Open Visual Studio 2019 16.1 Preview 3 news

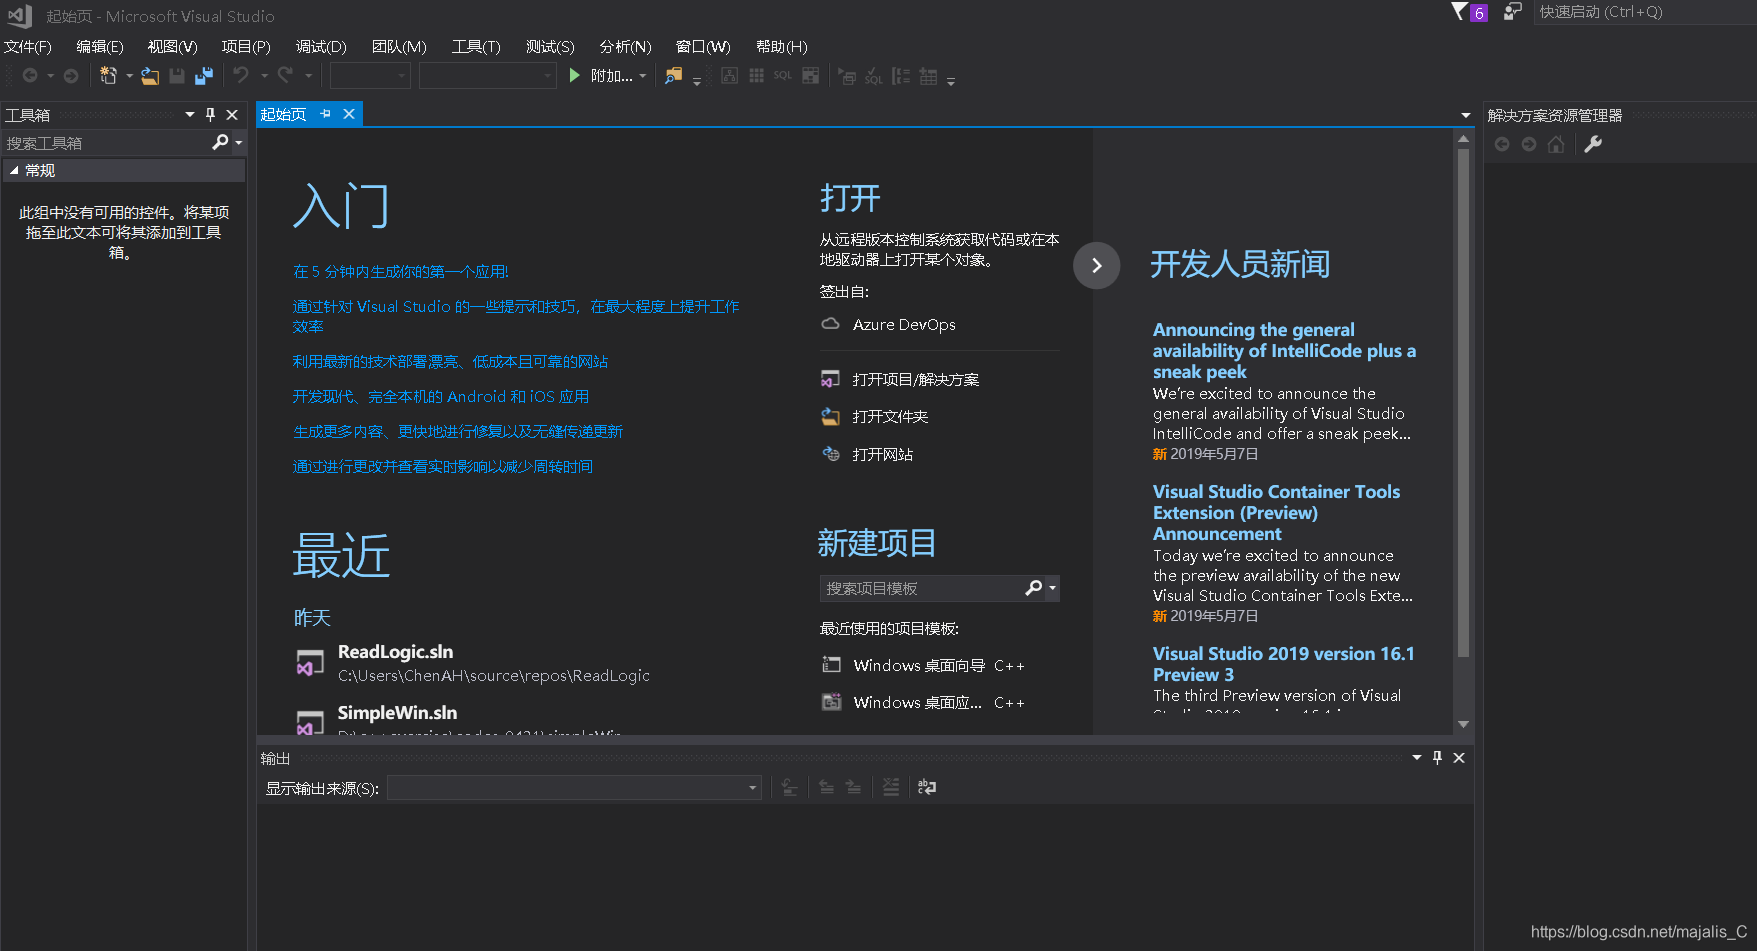1284,664
